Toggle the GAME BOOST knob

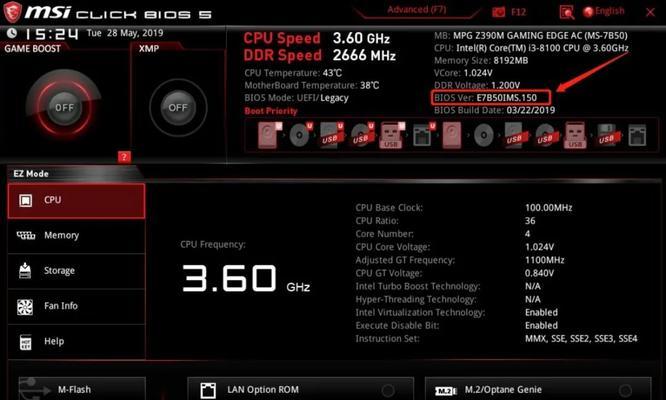[64, 107]
